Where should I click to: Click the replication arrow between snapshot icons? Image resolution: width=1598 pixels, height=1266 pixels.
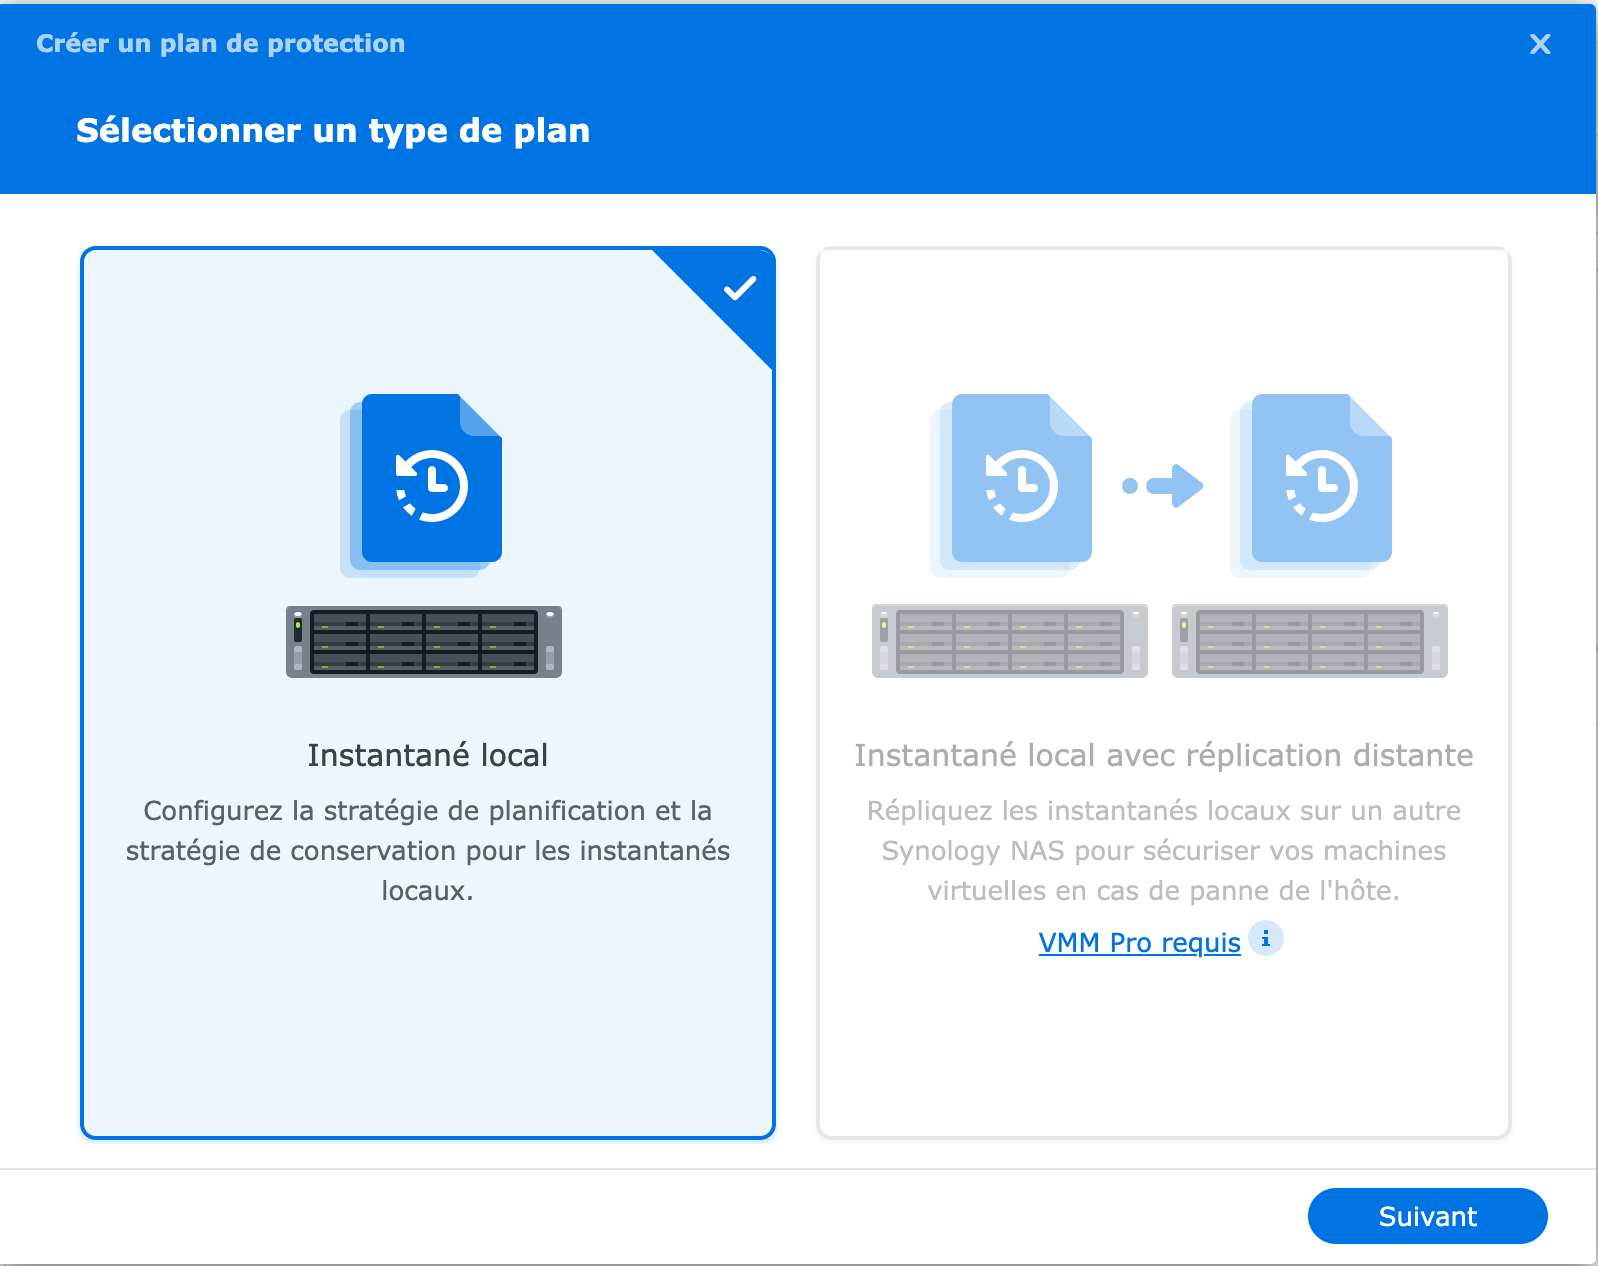pos(1163,486)
